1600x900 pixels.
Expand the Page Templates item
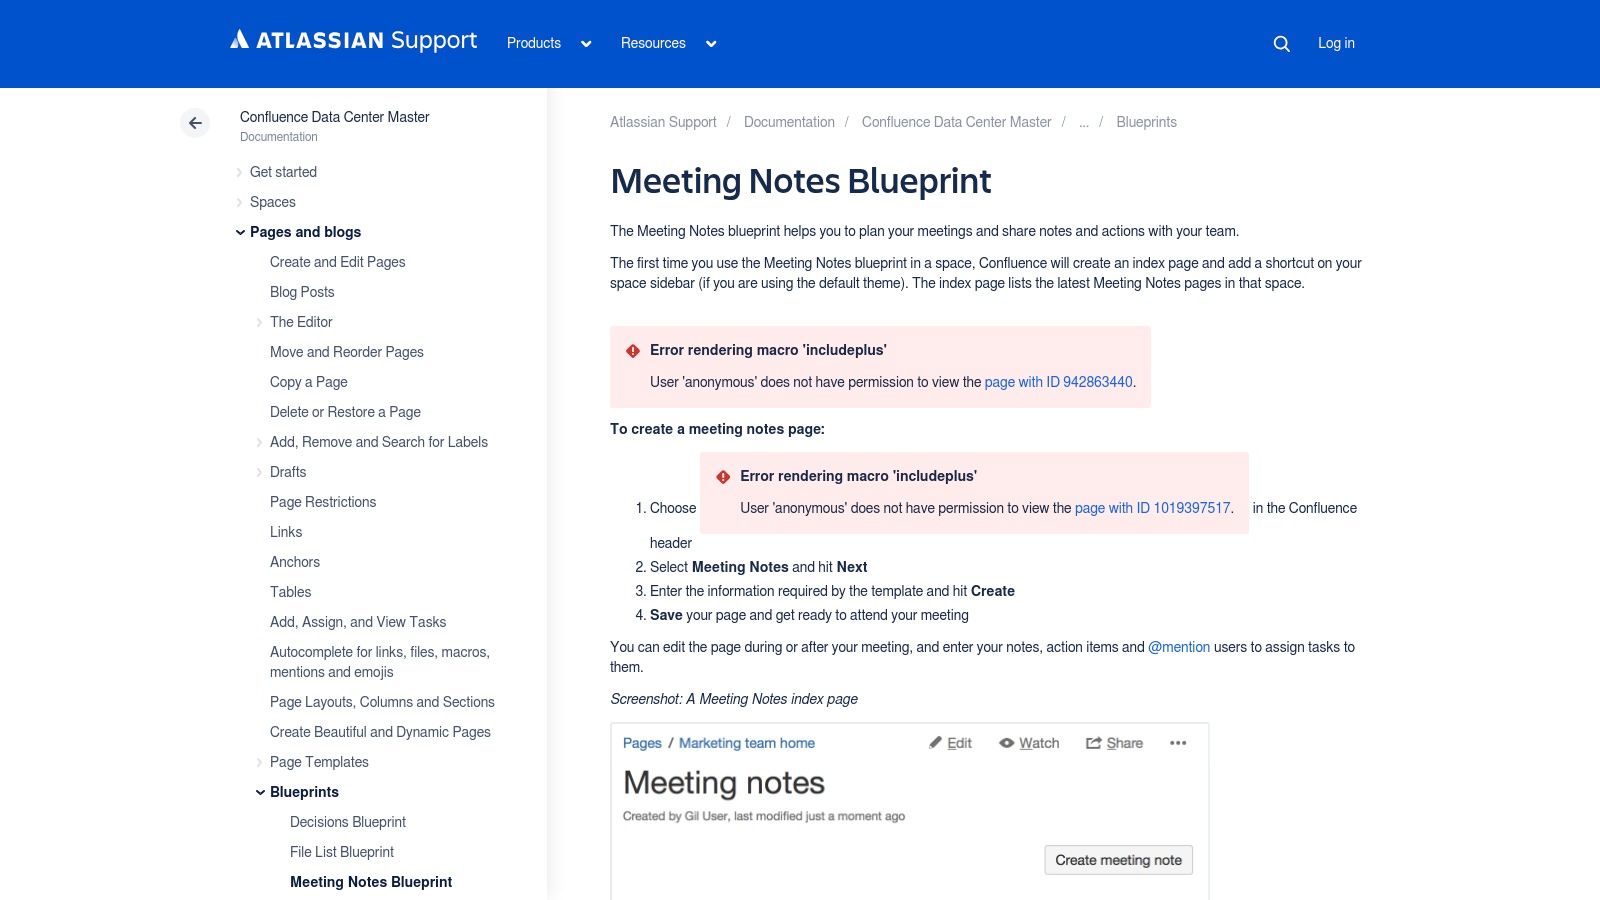pos(259,762)
